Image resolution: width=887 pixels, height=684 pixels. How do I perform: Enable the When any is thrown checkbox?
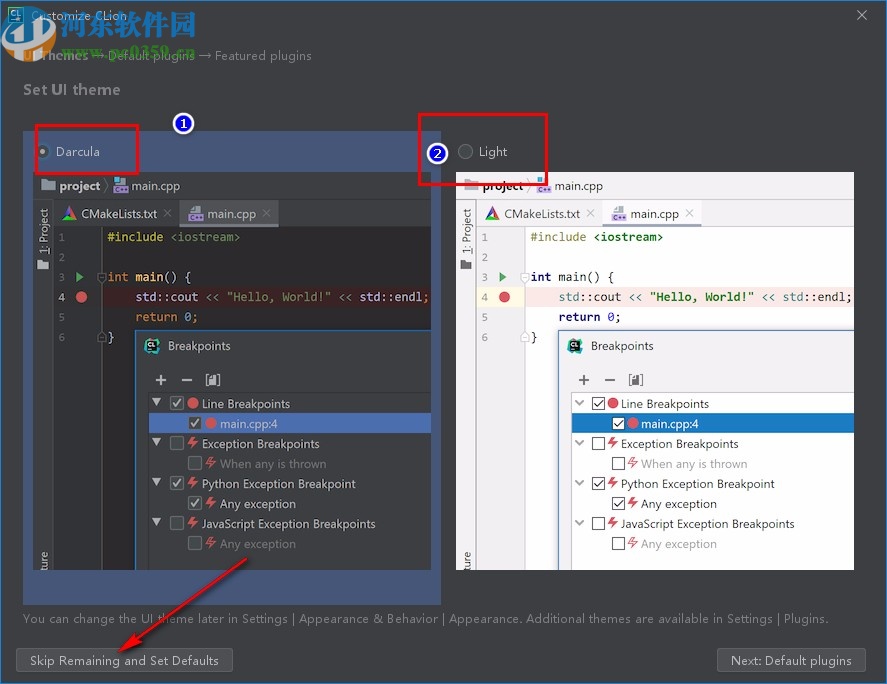pos(196,463)
